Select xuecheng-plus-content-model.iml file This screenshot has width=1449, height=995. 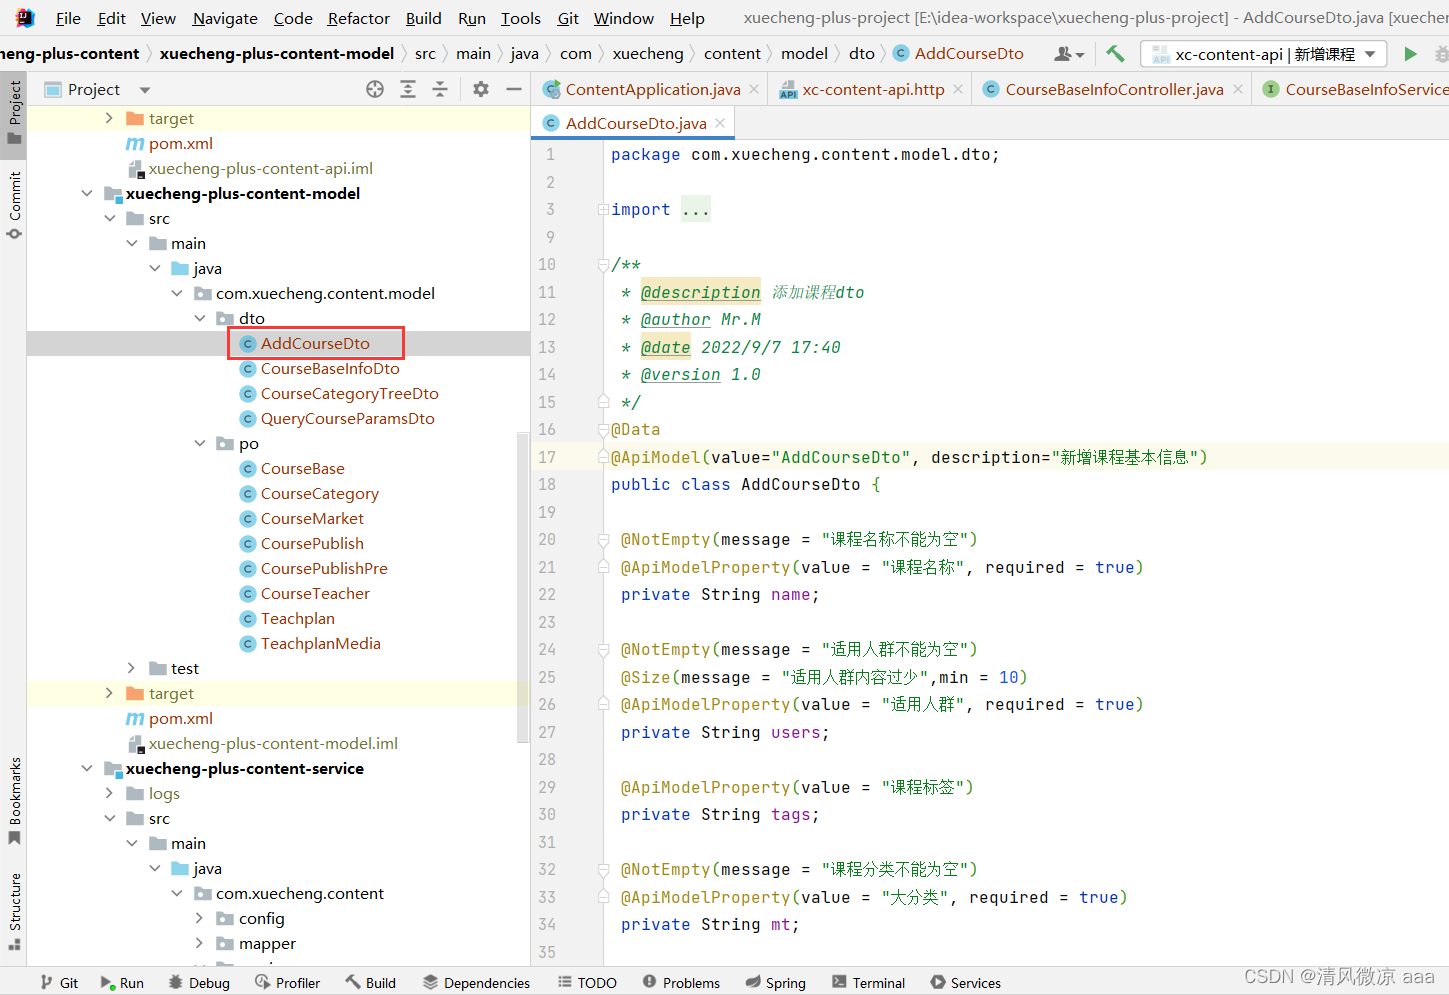[272, 744]
